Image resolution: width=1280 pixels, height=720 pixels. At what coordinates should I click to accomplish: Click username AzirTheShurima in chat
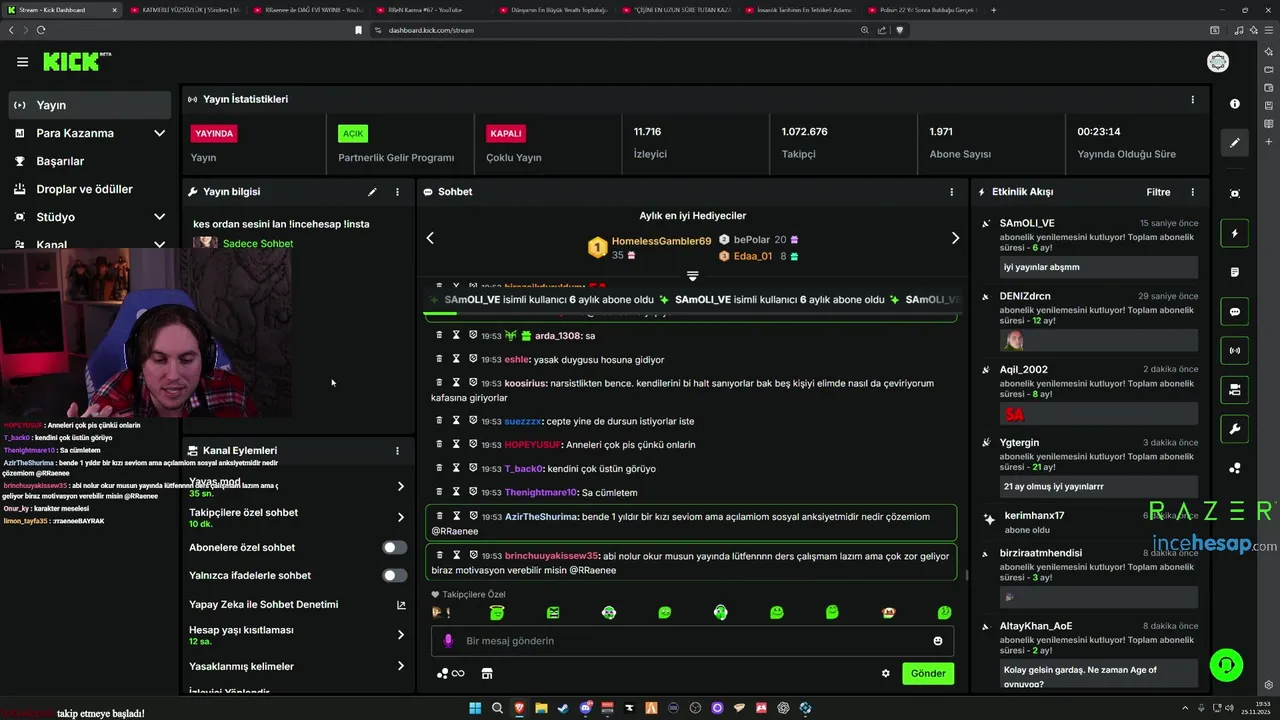point(540,517)
